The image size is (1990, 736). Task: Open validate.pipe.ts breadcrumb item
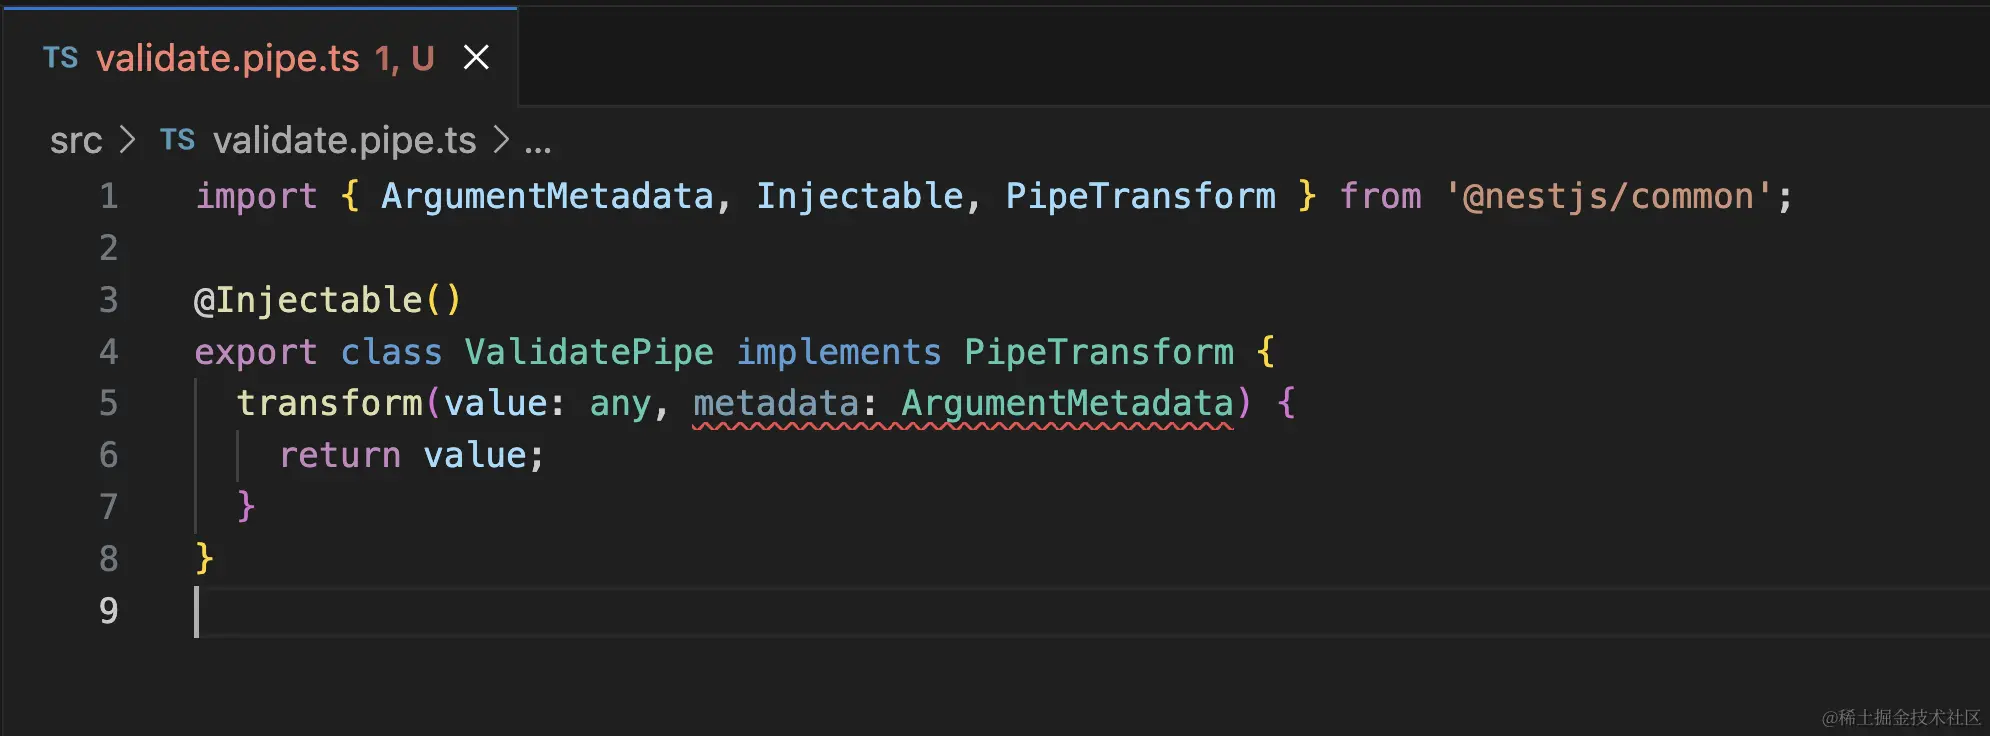(344, 141)
